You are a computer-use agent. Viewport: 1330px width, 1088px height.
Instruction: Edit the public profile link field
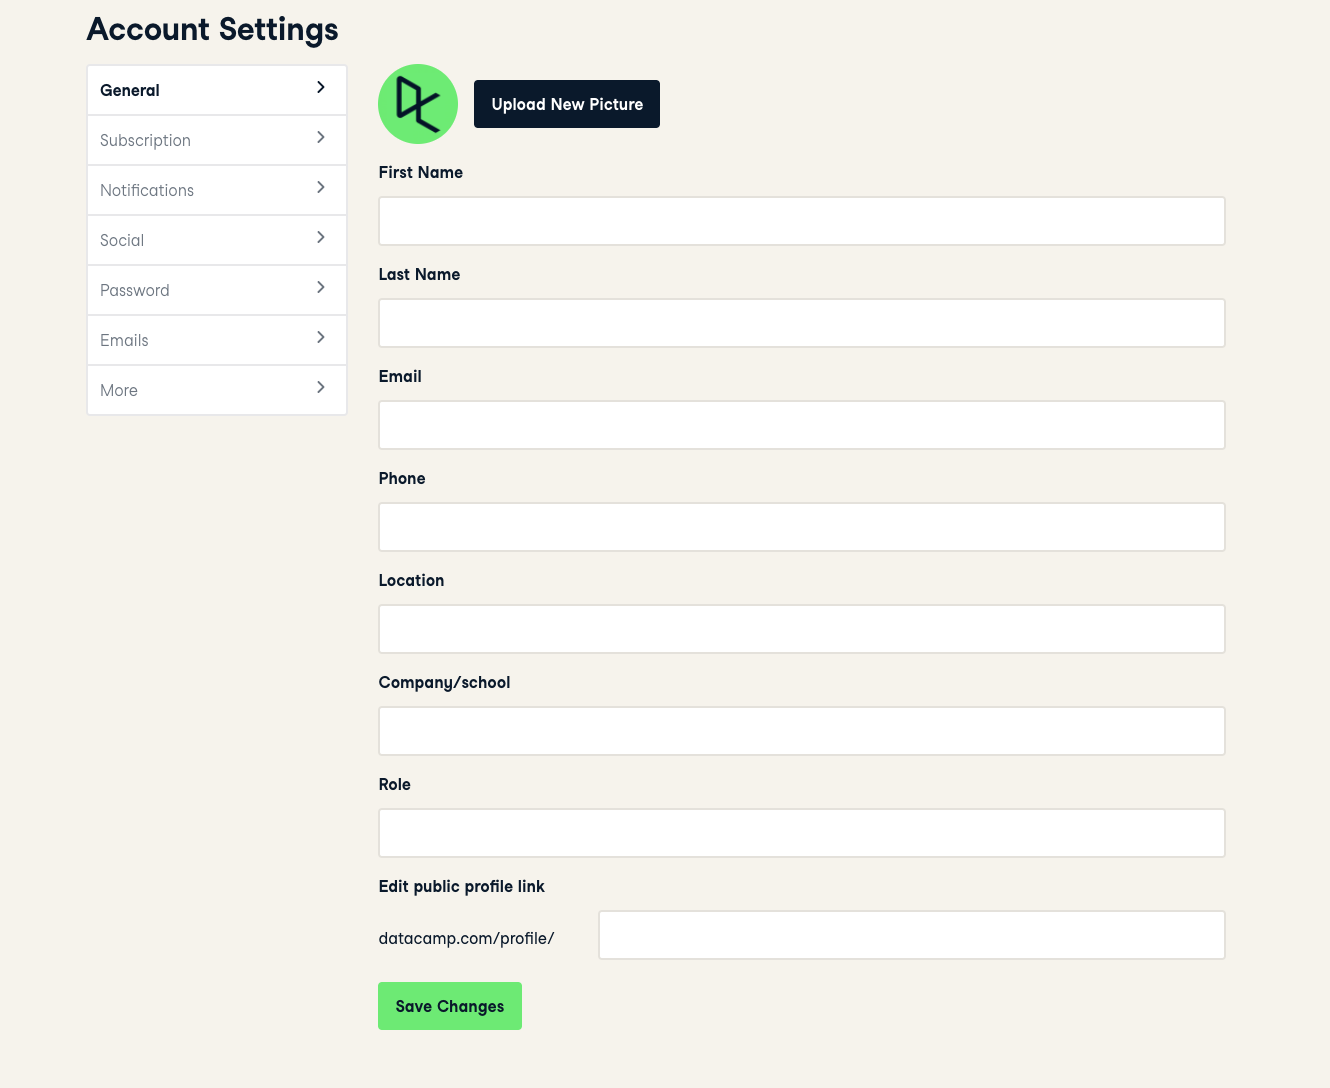(911, 935)
